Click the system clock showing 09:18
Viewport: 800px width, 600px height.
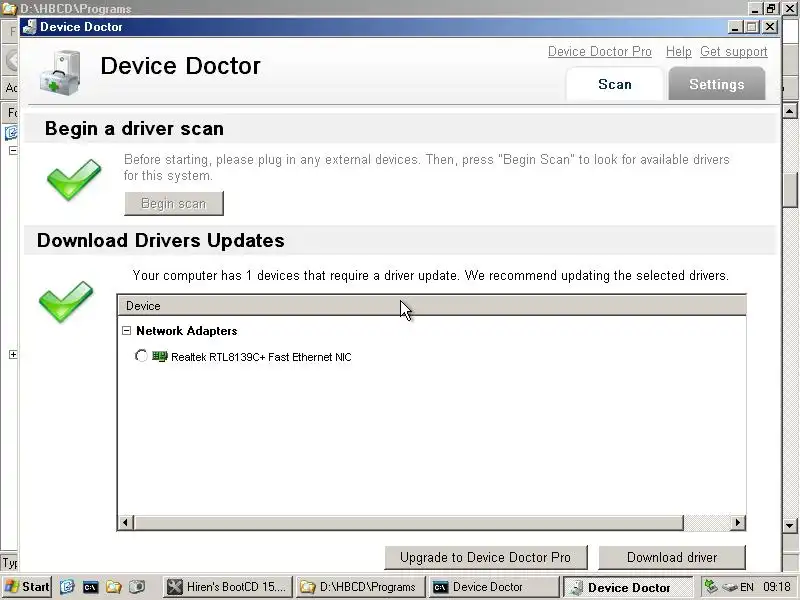(x=777, y=587)
